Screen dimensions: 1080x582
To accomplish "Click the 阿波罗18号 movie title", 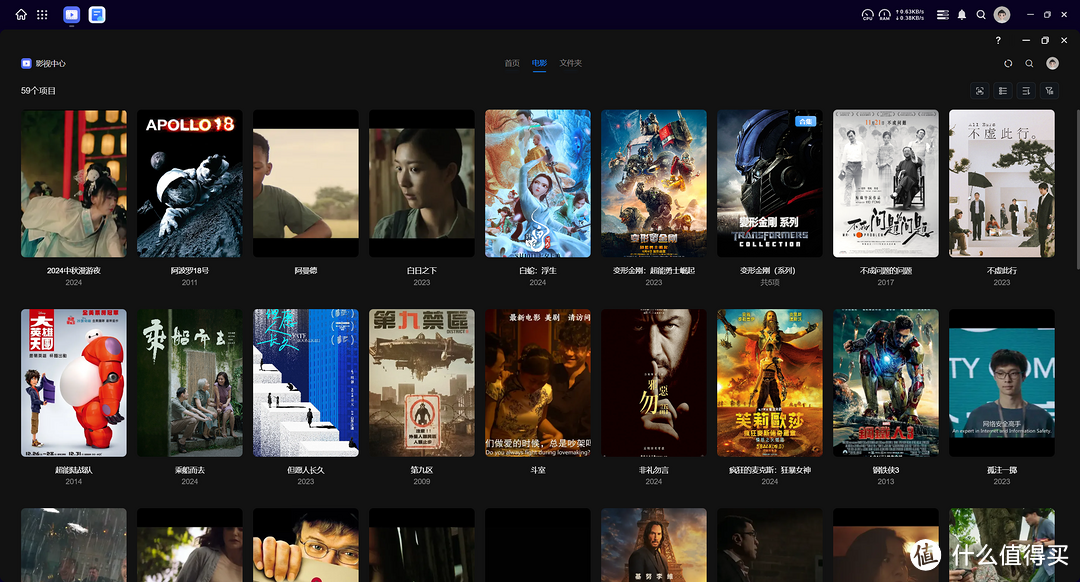I will (190, 270).
